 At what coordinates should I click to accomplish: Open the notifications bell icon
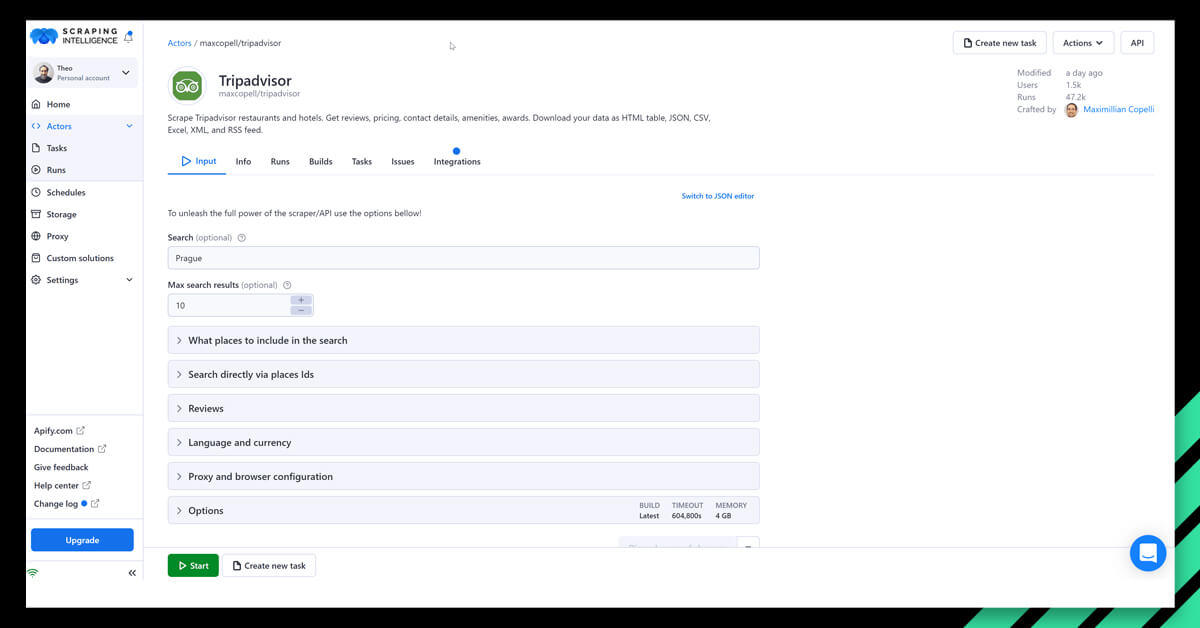[x=128, y=37]
